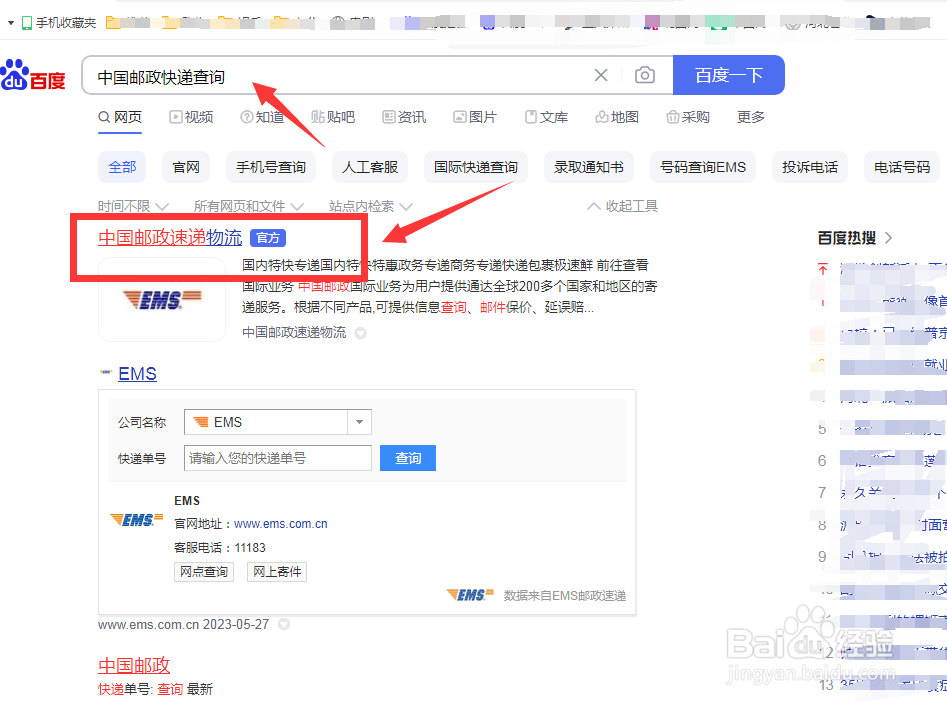Select the 号码查询EMS filter chip
The image size is (947, 706).
click(703, 167)
